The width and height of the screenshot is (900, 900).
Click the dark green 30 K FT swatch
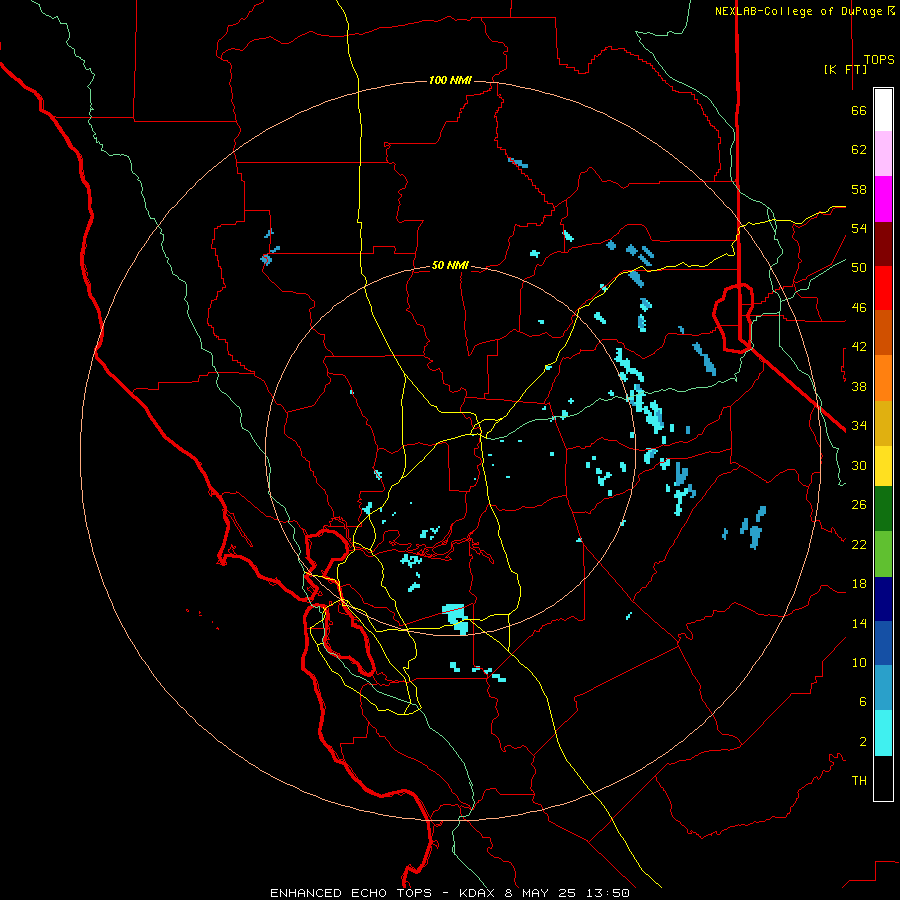883,509
